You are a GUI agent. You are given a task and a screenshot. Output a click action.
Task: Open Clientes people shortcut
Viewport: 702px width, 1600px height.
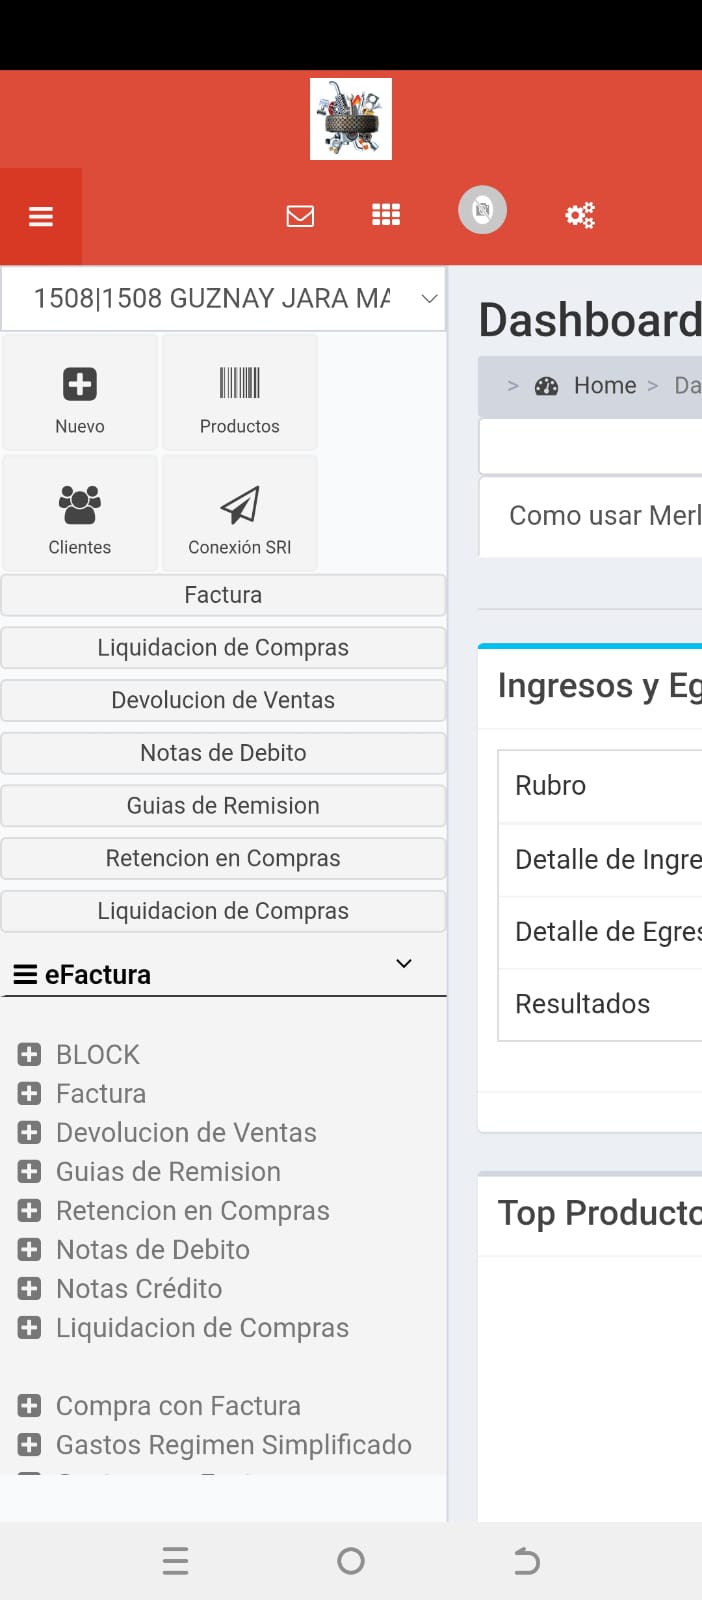click(x=80, y=505)
